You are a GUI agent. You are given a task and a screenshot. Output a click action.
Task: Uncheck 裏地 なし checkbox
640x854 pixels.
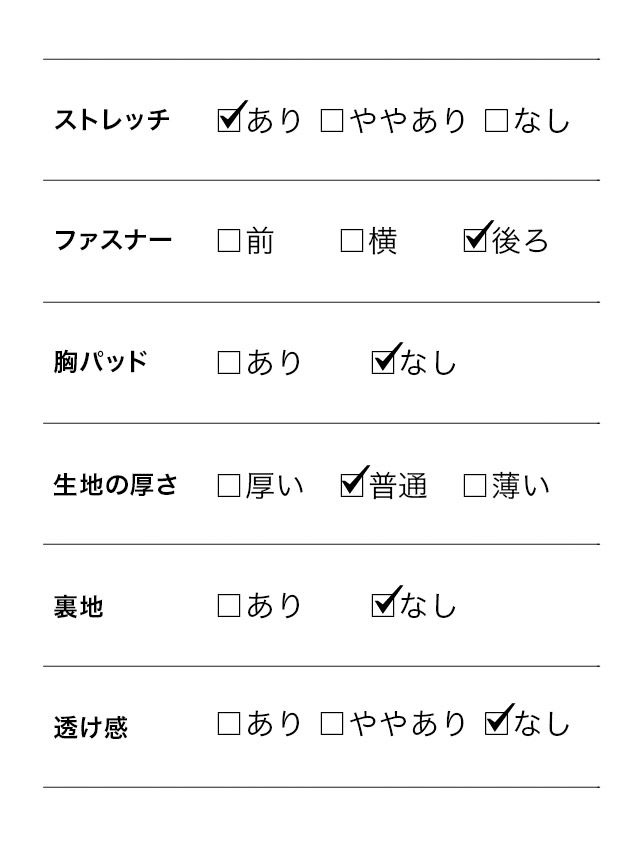point(383,606)
